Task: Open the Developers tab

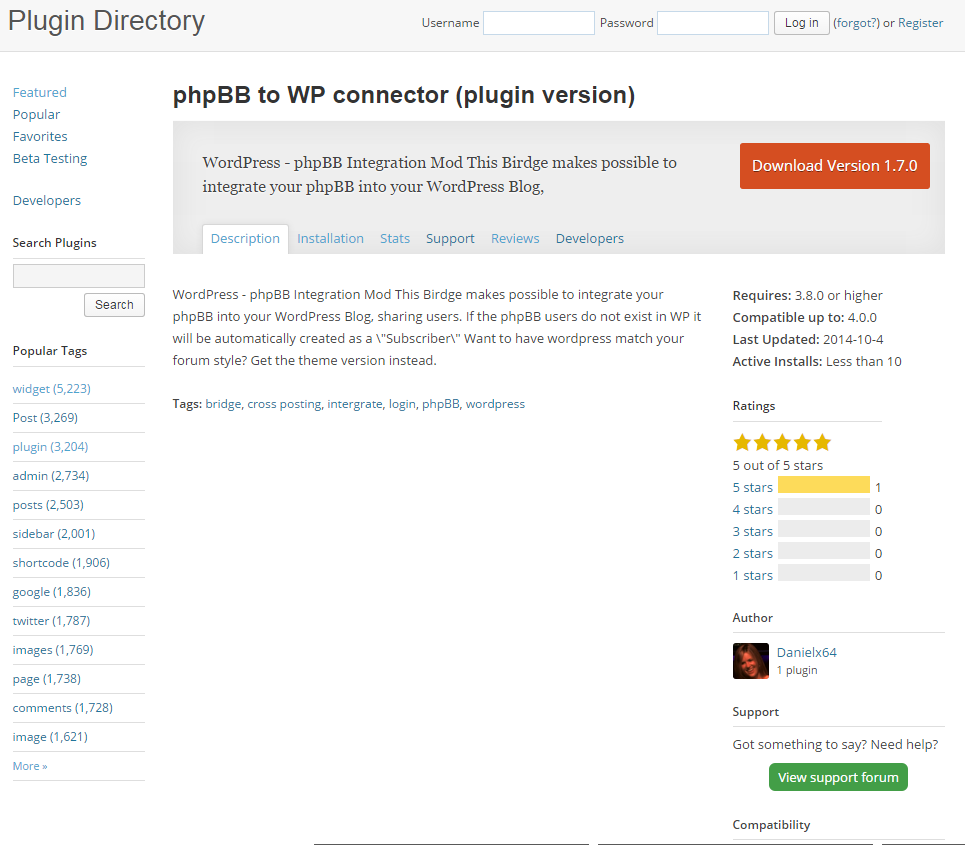Action: 590,239
